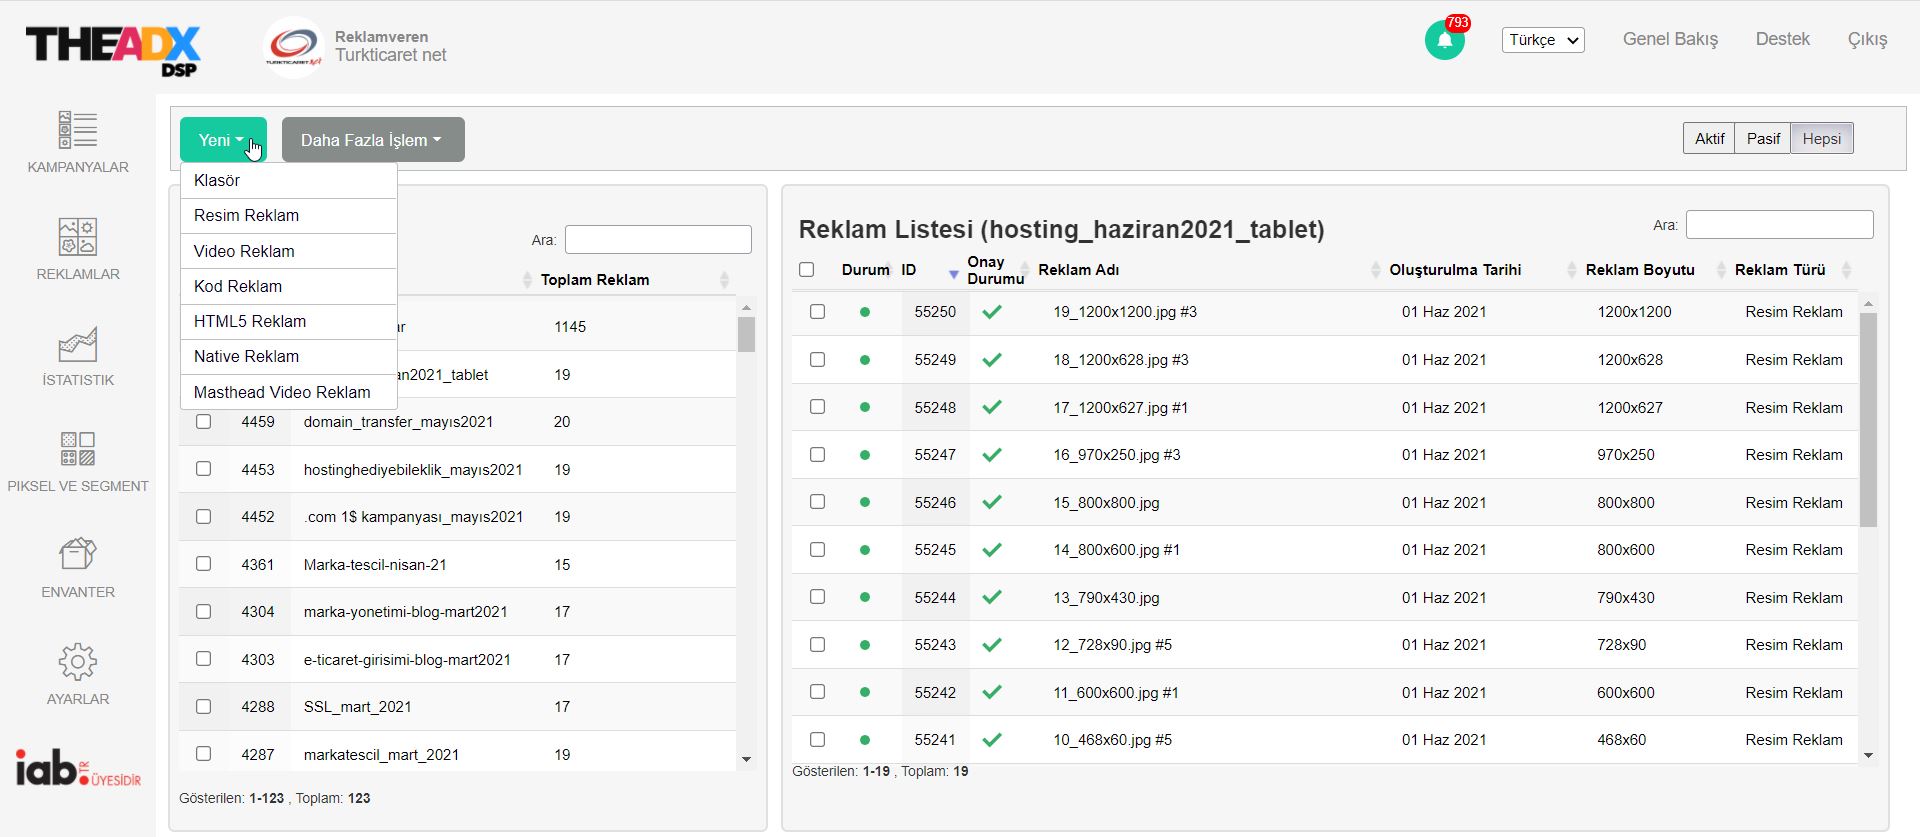Open the Ayarlar gear icon
This screenshot has width=1920, height=837.
coord(78,661)
